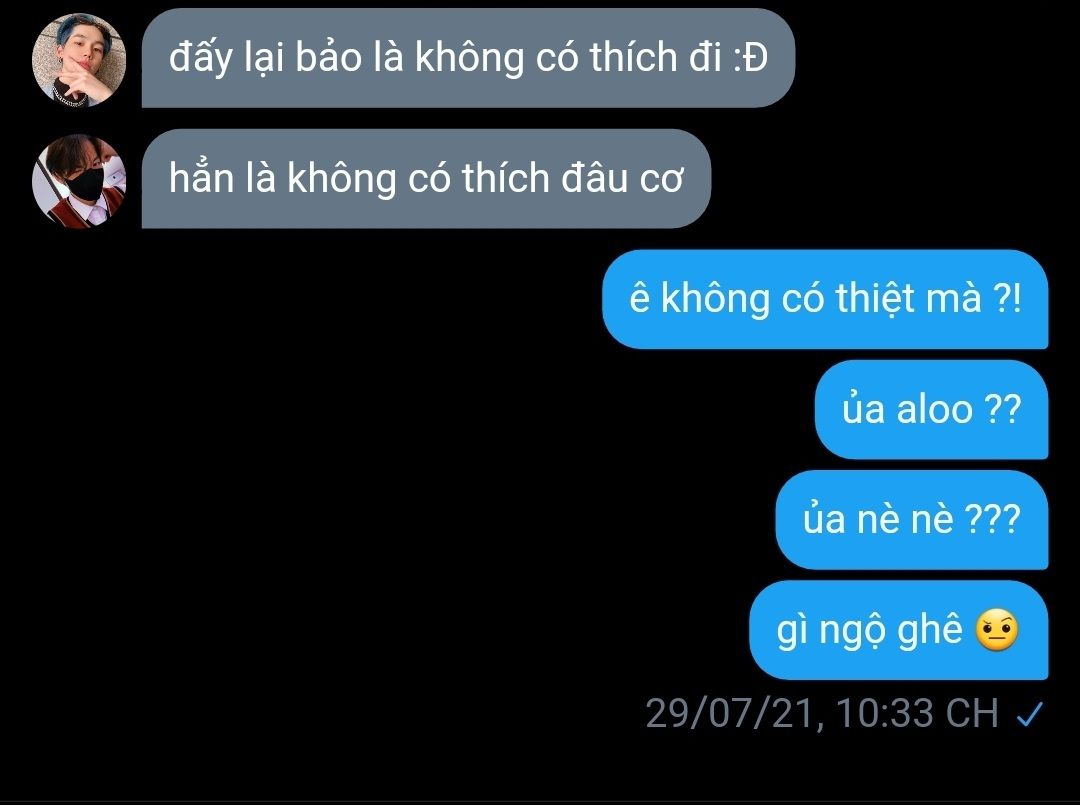Select the 'hẳn là không có thích đâu cơ' message

coord(426,178)
